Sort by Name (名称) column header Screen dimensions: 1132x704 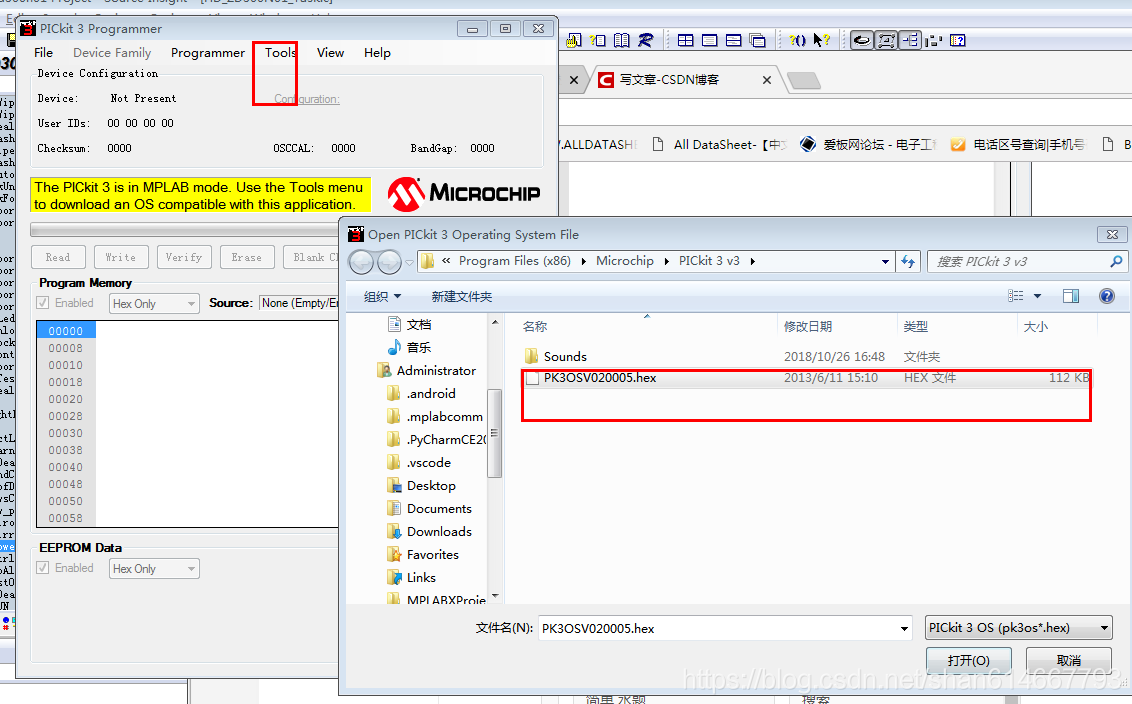[x=534, y=326]
